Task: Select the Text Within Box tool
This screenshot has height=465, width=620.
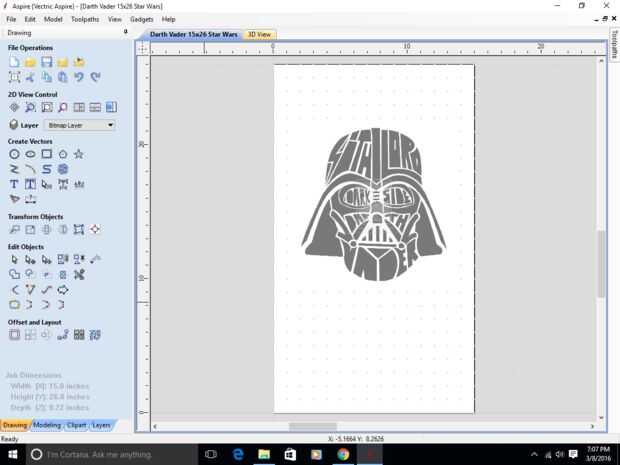Action: 30,184
